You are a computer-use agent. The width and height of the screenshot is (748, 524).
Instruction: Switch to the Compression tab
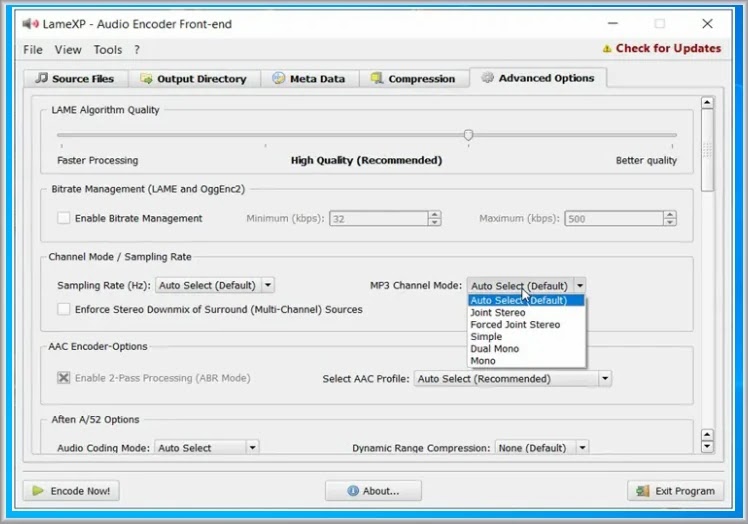414,78
